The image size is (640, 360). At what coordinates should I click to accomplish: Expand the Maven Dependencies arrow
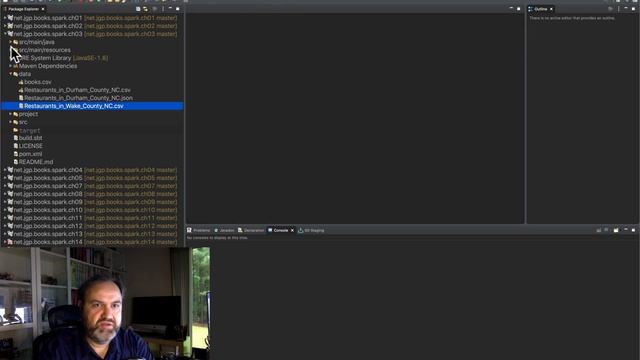pos(10,66)
